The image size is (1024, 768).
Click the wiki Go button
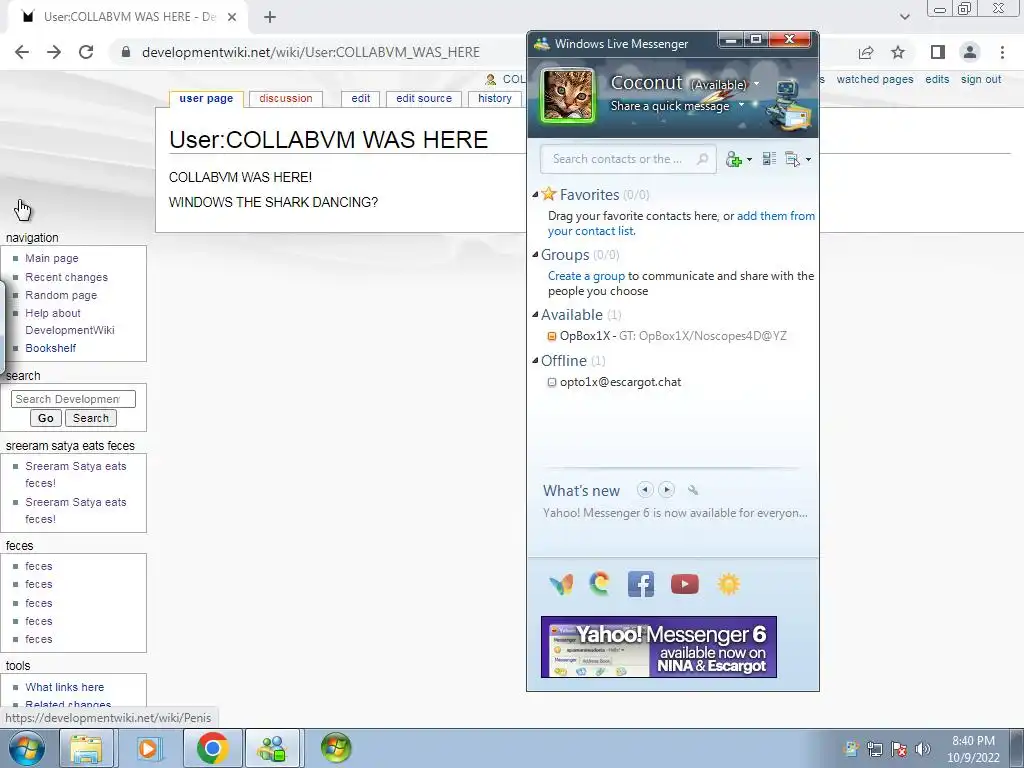(46, 418)
